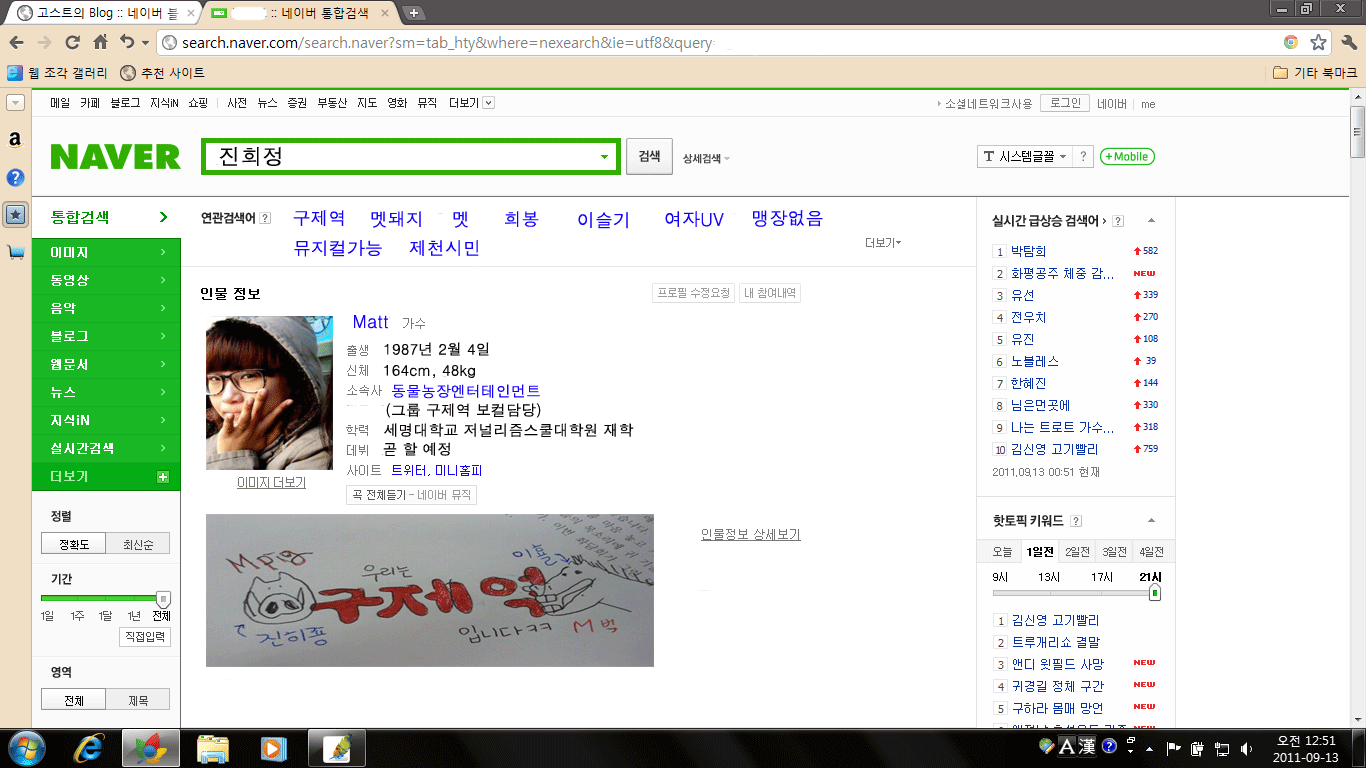Open the 기타 북마크 folder
The width and height of the screenshot is (1366, 768).
pos(1315,73)
